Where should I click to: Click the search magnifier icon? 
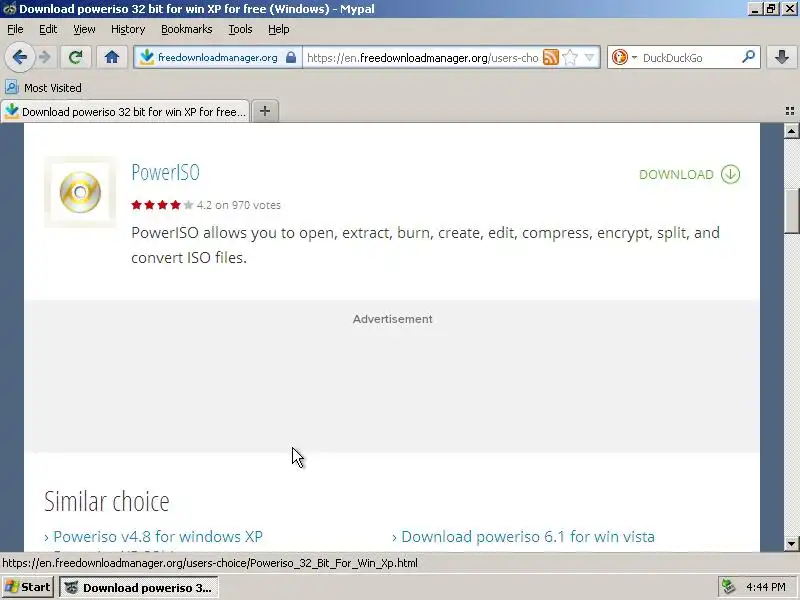coord(748,57)
